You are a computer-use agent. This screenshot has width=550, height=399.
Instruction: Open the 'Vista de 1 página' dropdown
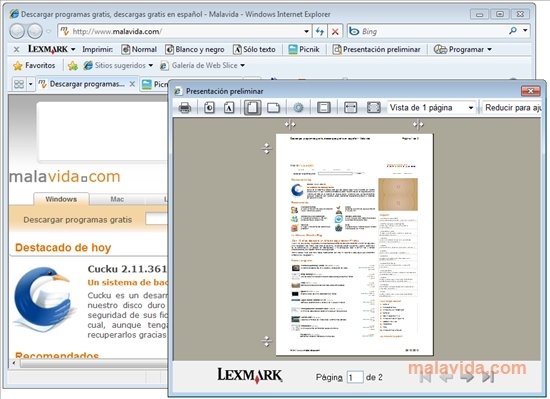click(x=431, y=108)
